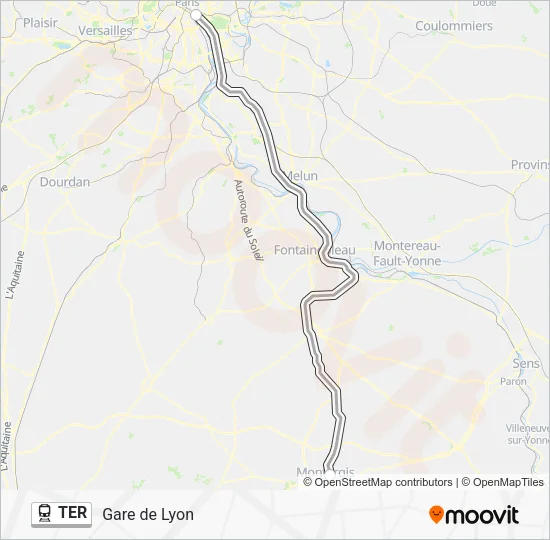
Task: Click the moovit wordmark text
Action: 482,515
